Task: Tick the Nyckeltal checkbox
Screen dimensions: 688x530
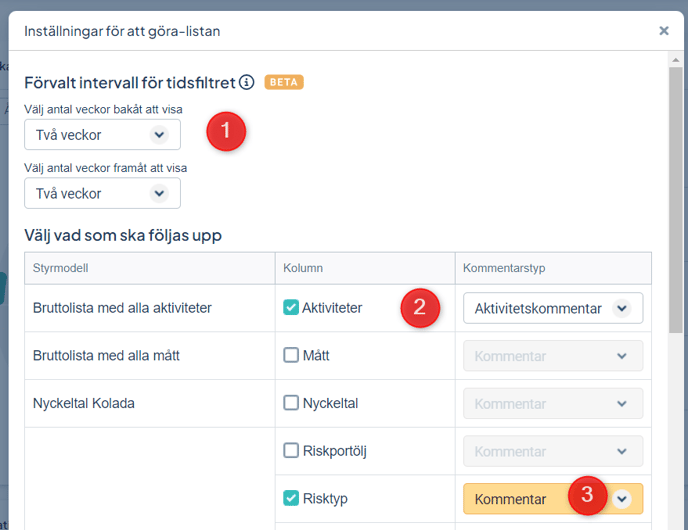Action: click(291, 403)
